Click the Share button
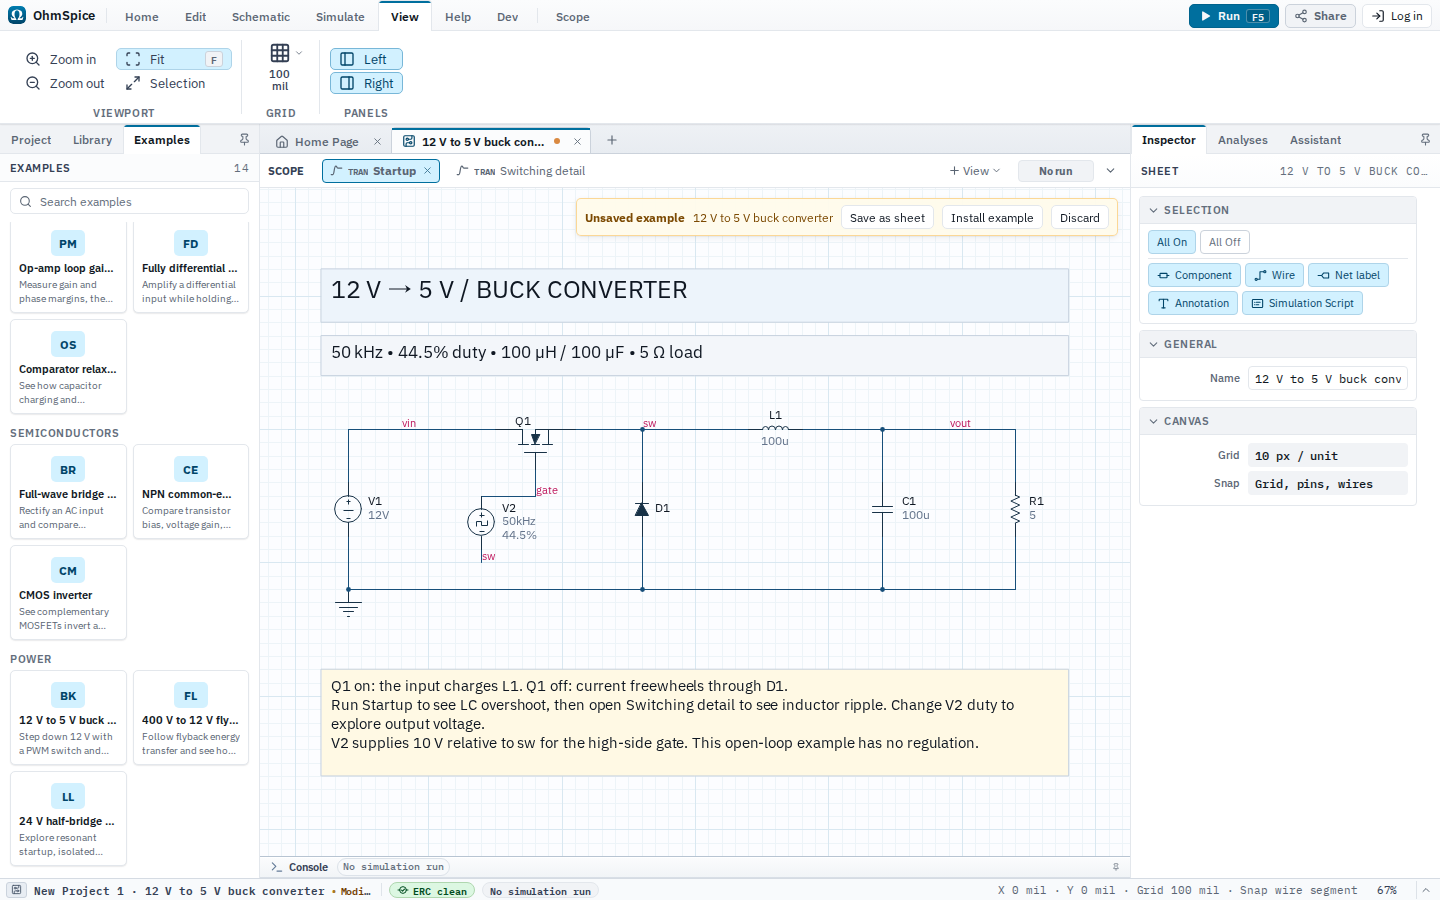Image resolution: width=1440 pixels, height=900 pixels. point(1320,16)
